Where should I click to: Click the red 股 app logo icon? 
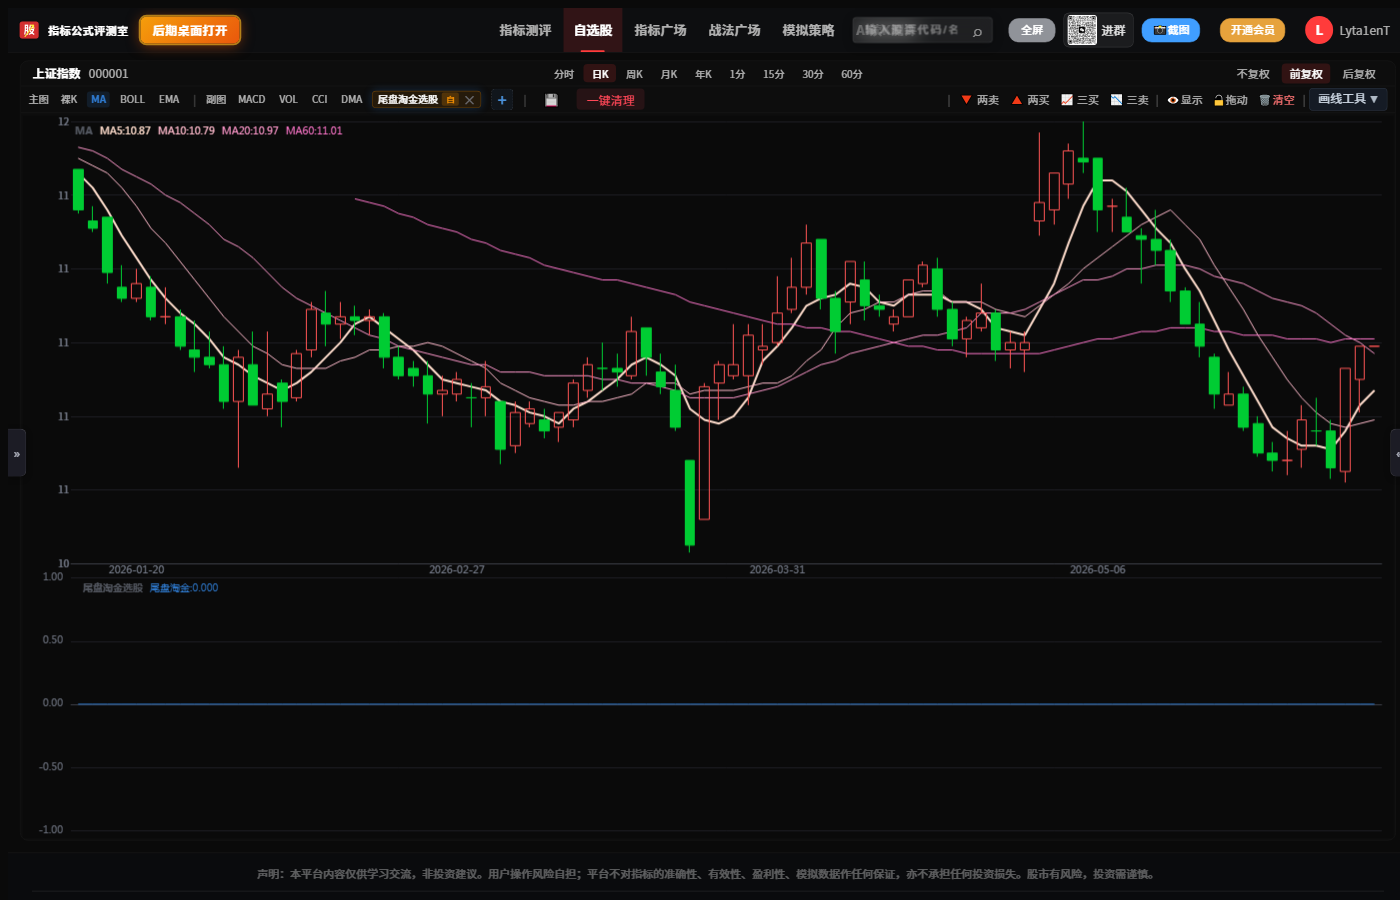tap(29, 30)
